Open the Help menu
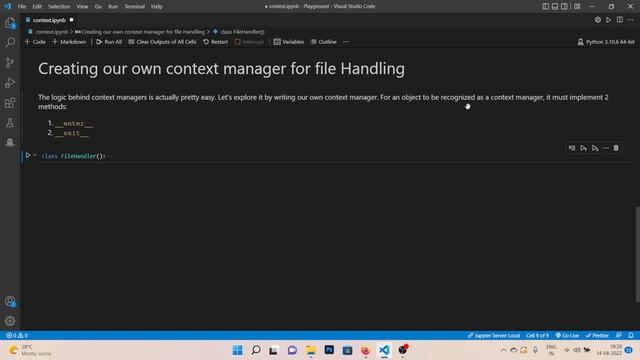The width and height of the screenshot is (640, 360). [x=157, y=7]
